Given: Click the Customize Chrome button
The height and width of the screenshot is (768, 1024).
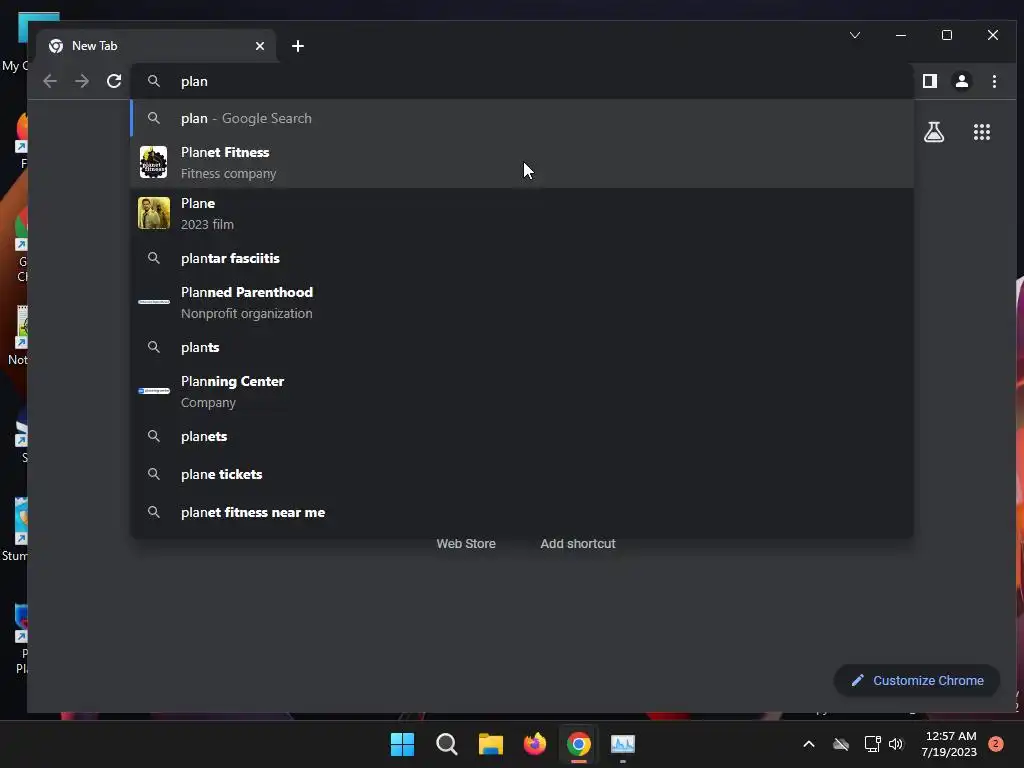Looking at the screenshot, I should (917, 680).
